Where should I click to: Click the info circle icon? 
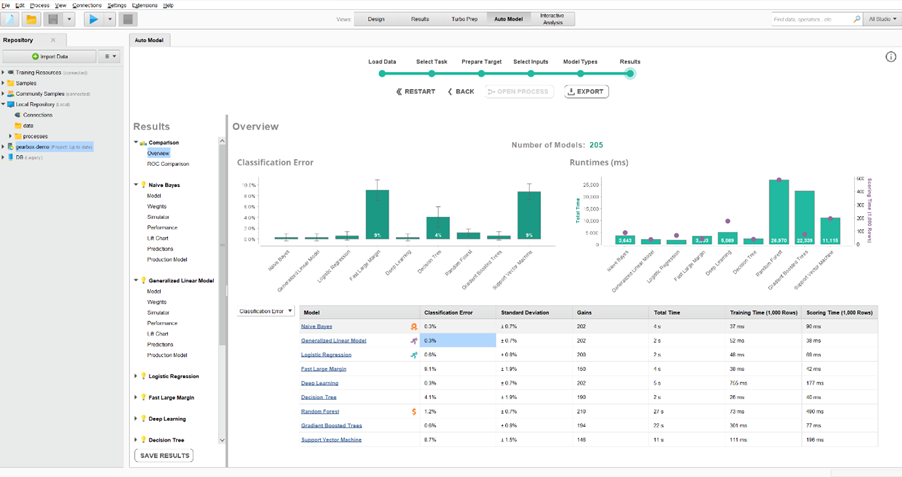click(x=890, y=56)
